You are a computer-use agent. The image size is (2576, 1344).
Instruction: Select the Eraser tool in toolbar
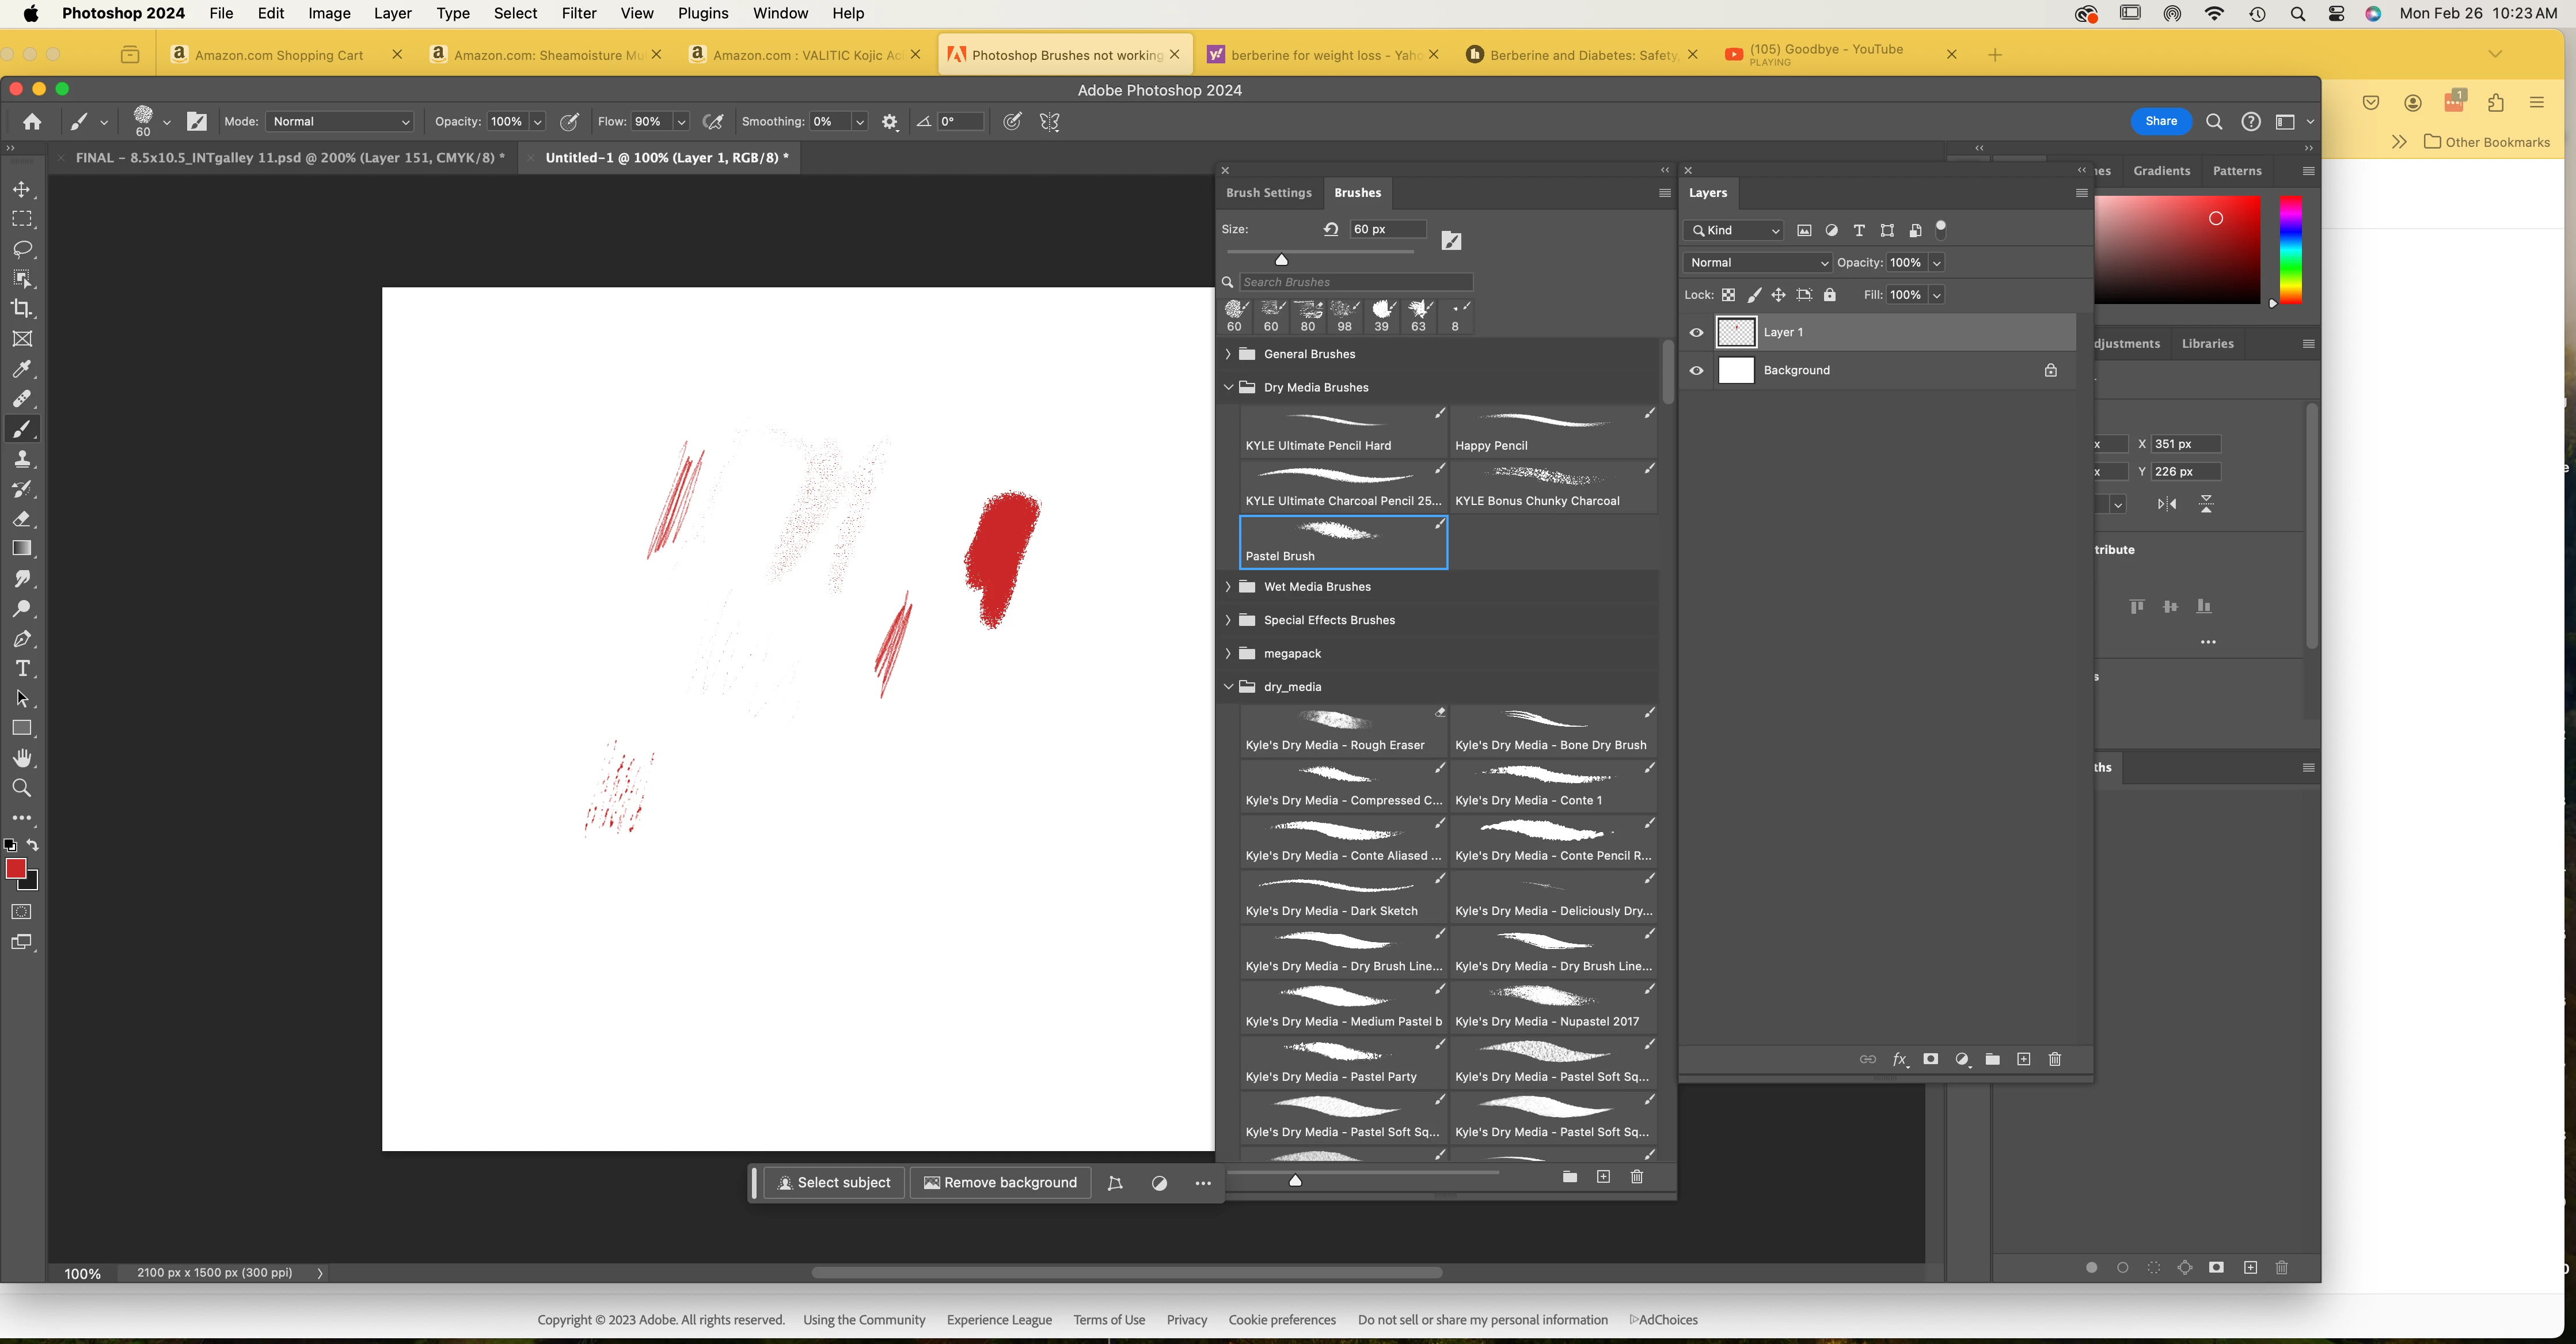point(22,519)
